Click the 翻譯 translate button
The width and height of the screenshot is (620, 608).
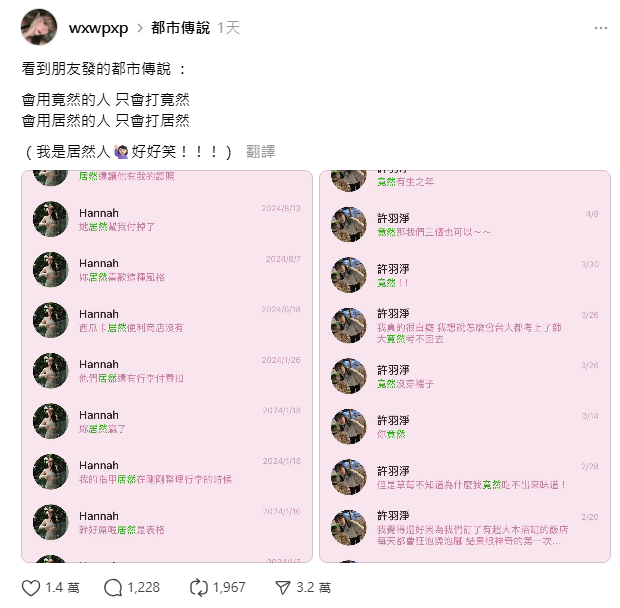[x=261, y=152]
